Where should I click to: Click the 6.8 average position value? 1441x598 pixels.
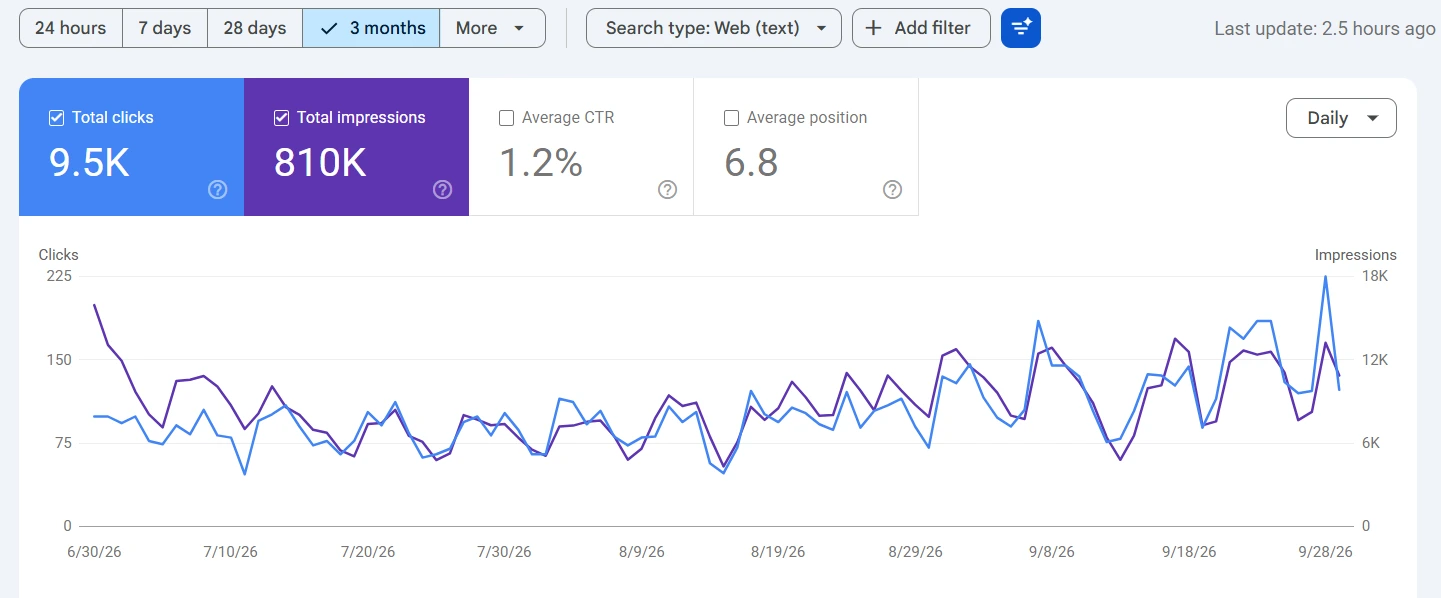click(751, 162)
